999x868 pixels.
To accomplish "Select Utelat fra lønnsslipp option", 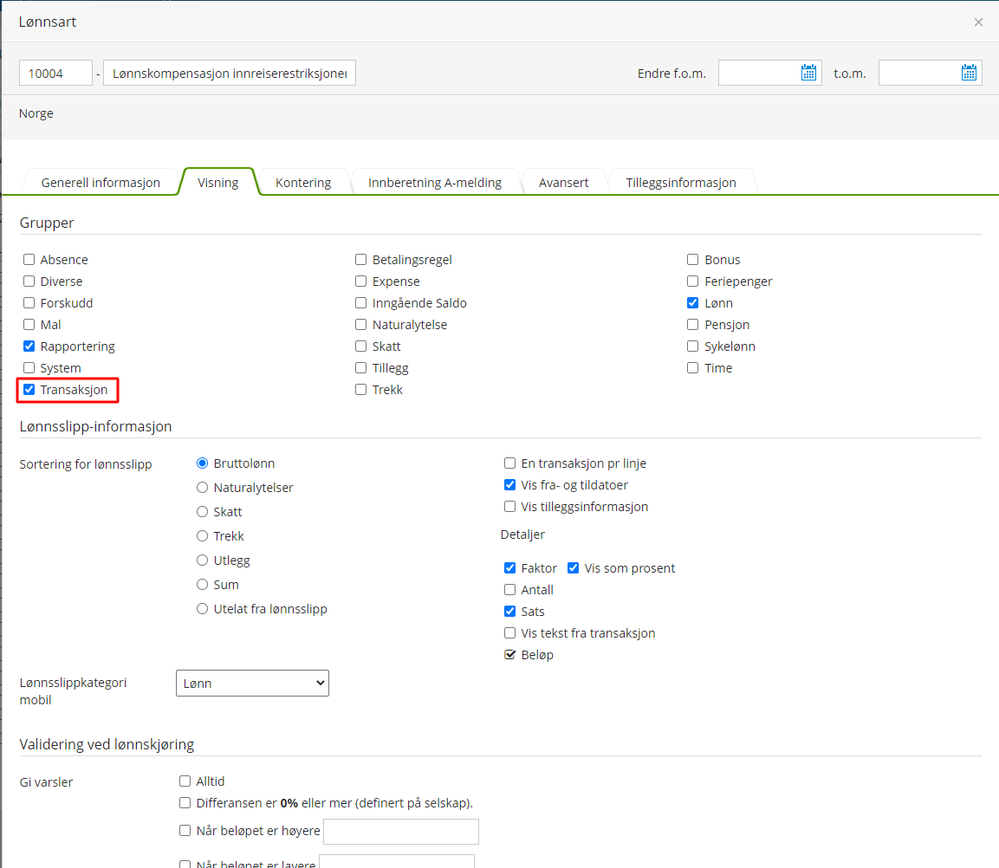I will 202,609.
